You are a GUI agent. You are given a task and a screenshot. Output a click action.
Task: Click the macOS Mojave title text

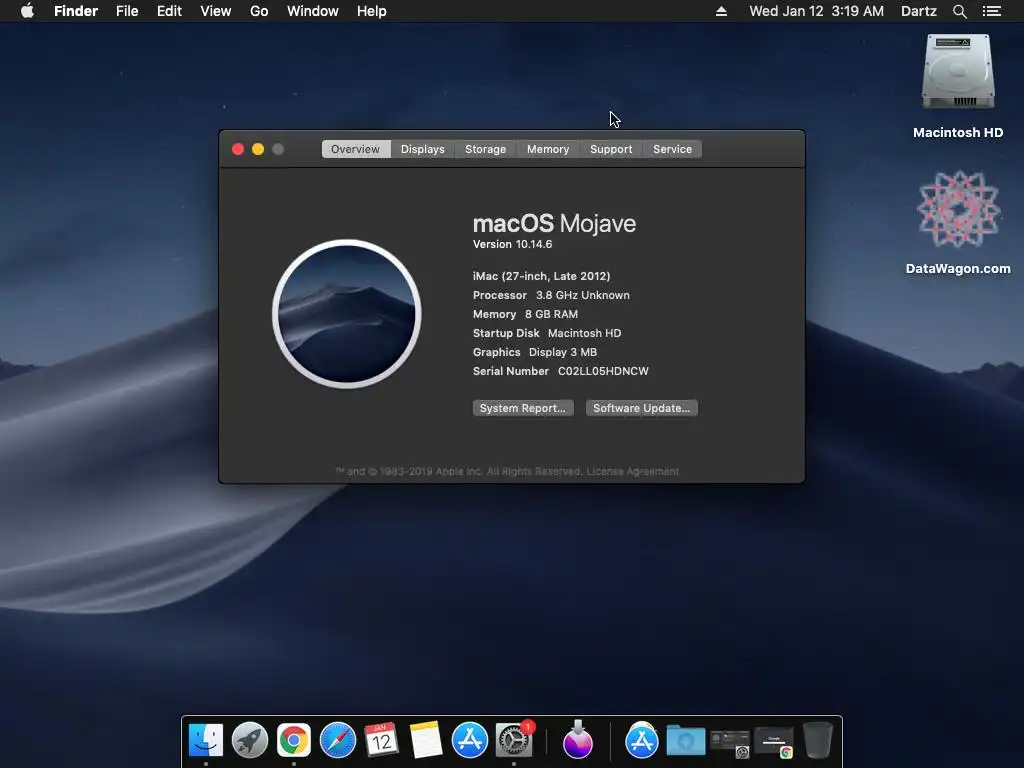(554, 223)
